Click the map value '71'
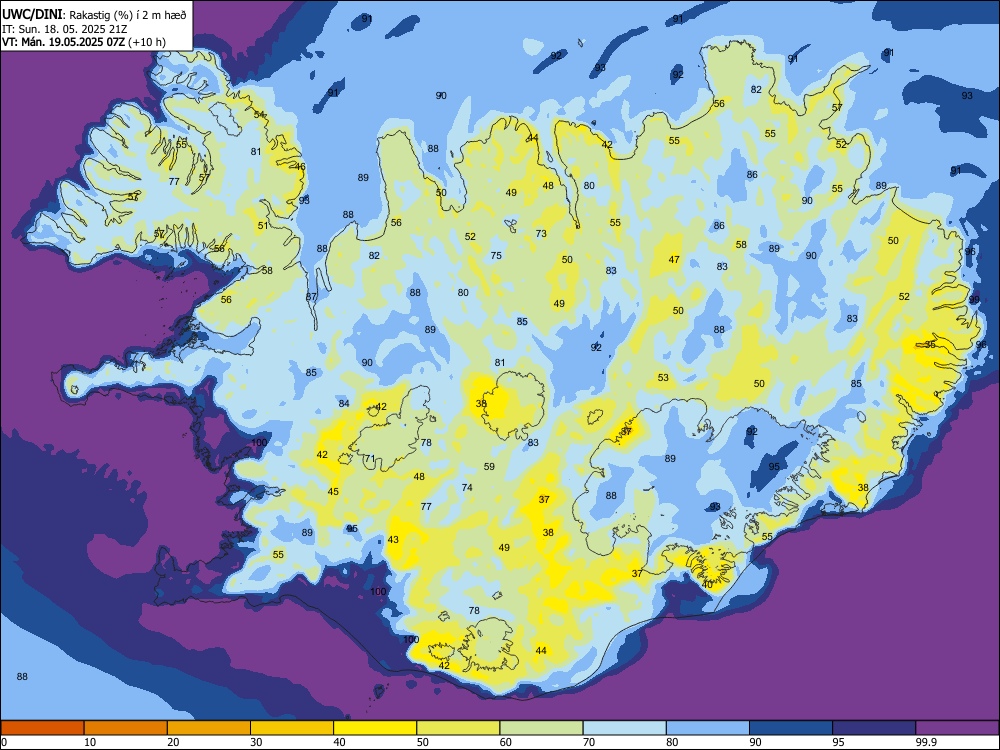Image resolution: width=1000 pixels, height=750 pixels. [x=369, y=458]
